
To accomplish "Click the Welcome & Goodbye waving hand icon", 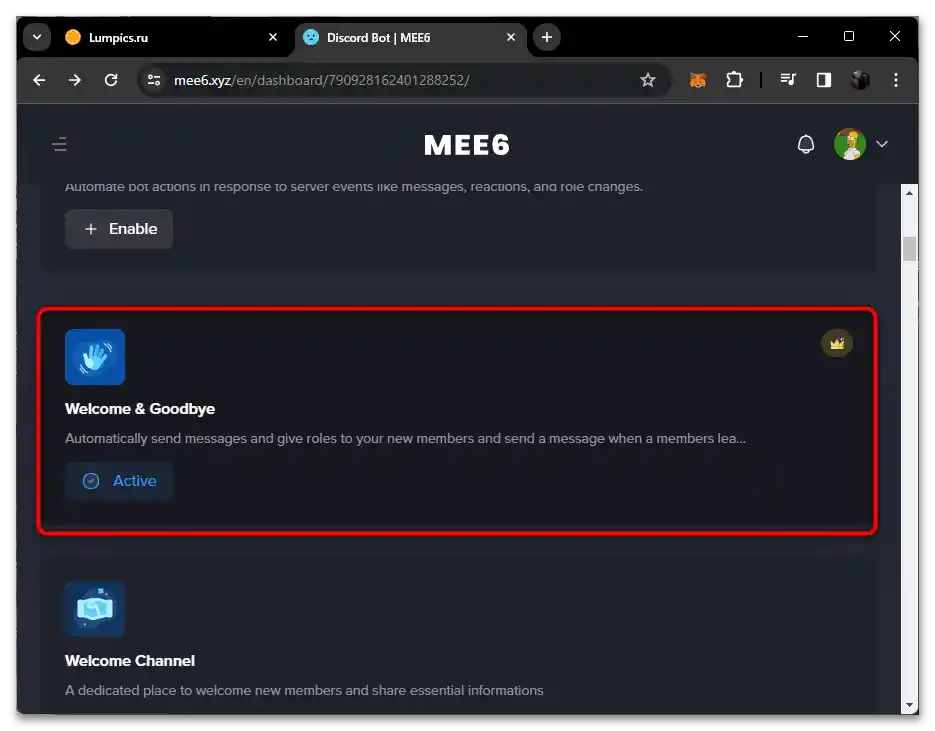I will click(x=95, y=357).
